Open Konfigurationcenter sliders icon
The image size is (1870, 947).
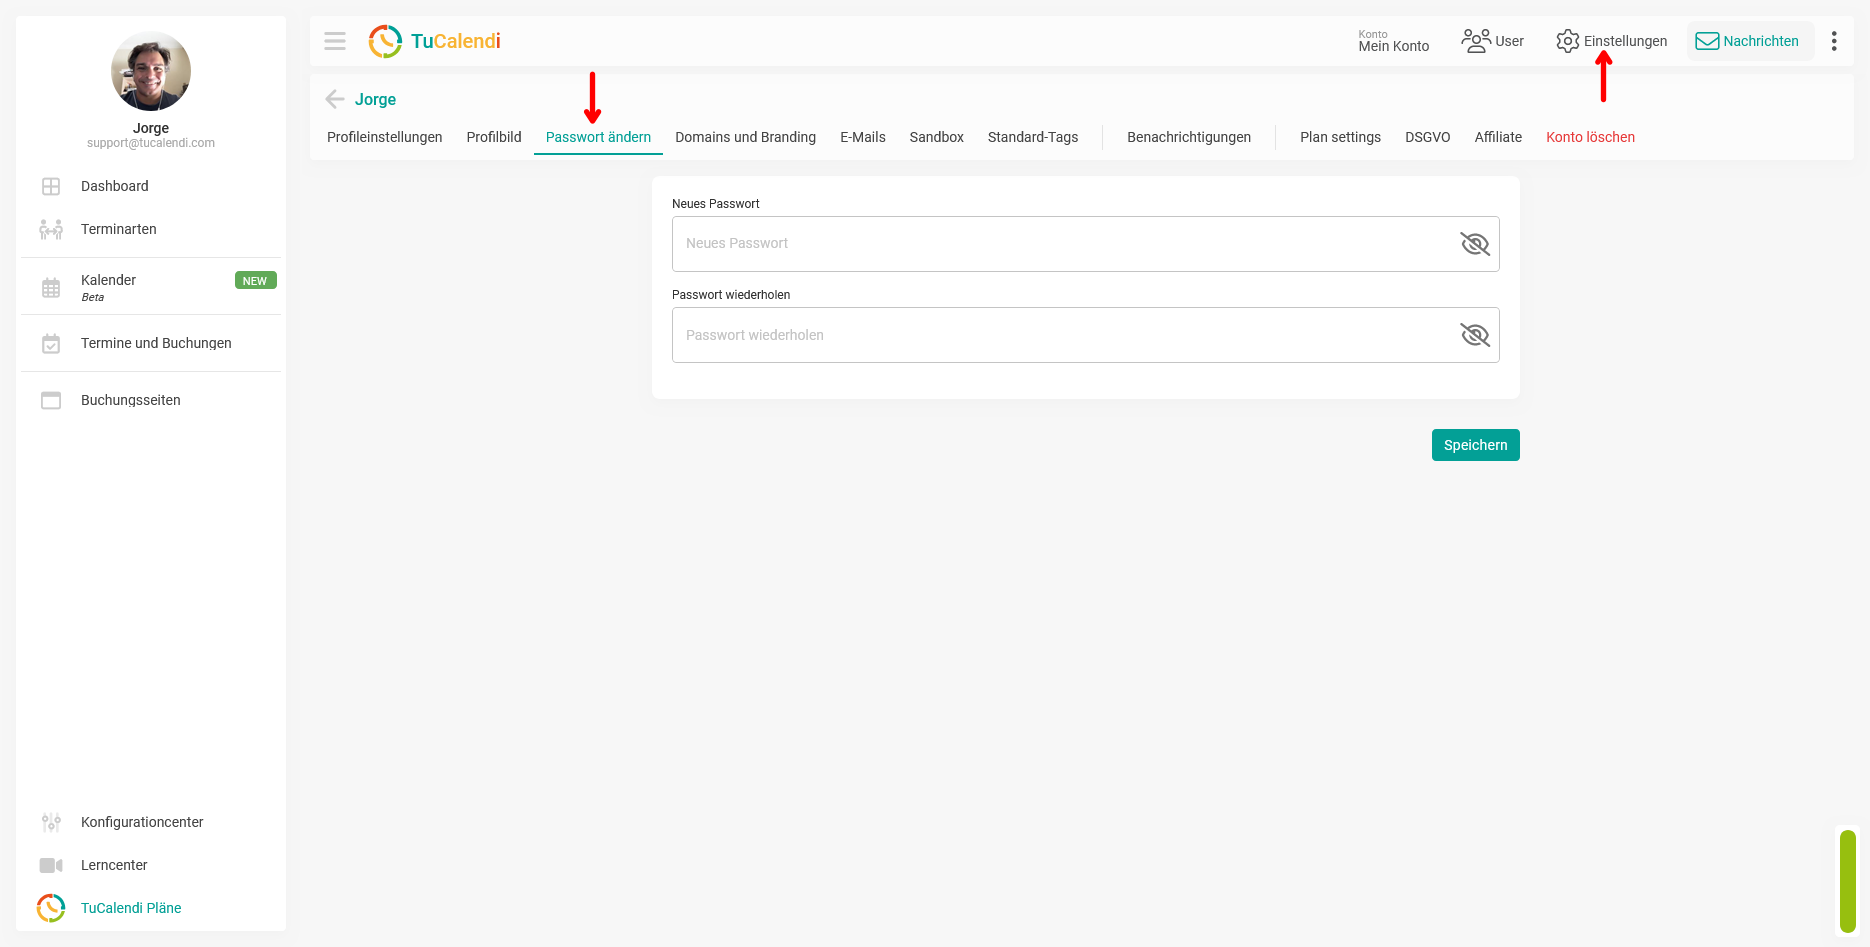(x=51, y=822)
